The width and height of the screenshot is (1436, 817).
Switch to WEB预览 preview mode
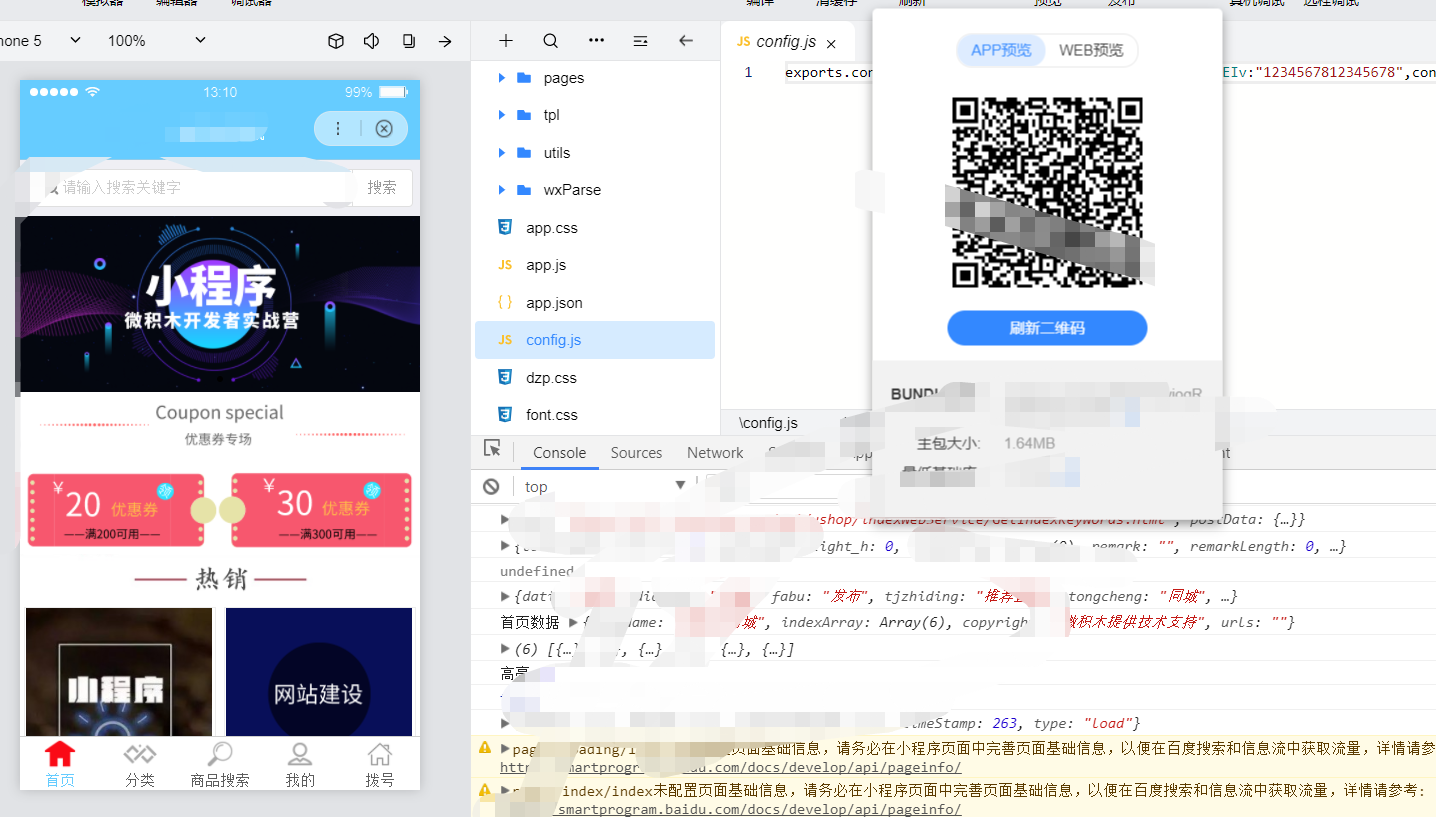coord(1091,50)
